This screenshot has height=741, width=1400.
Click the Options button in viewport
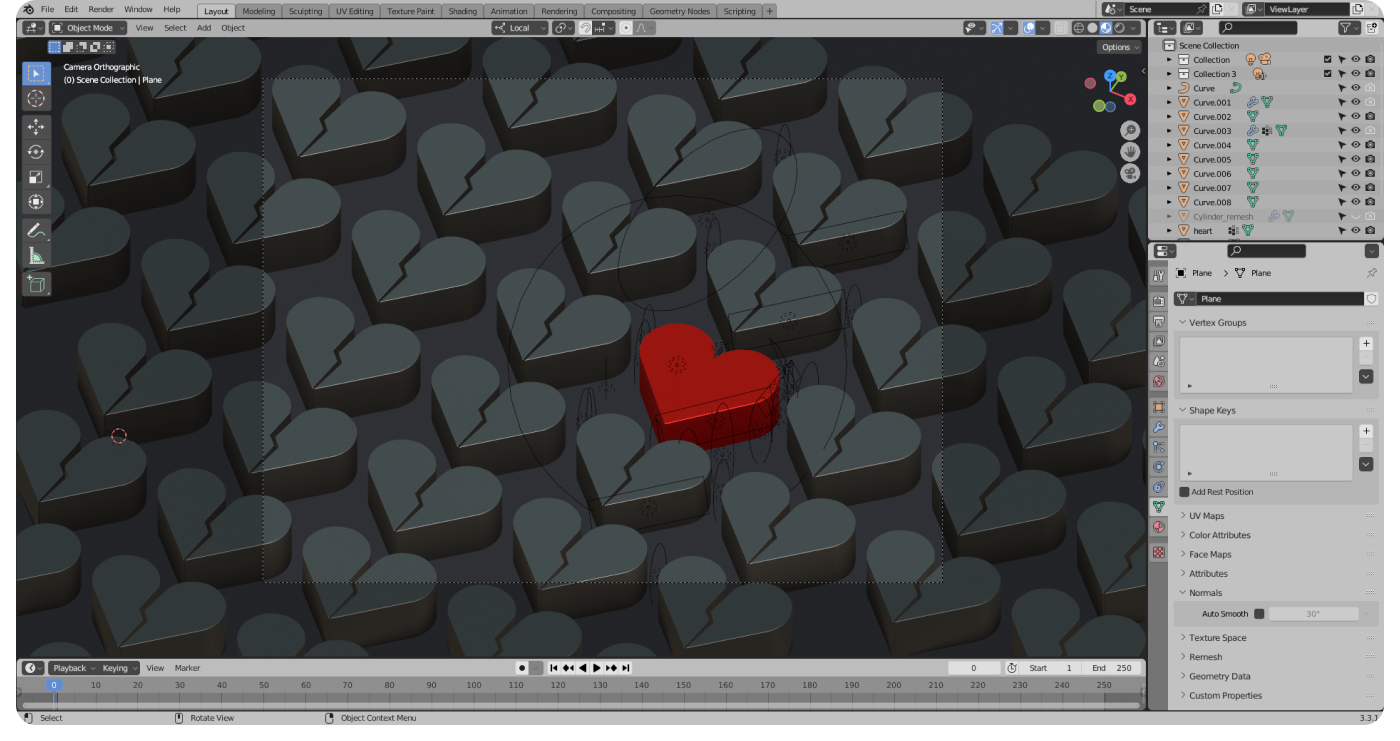[1119, 47]
